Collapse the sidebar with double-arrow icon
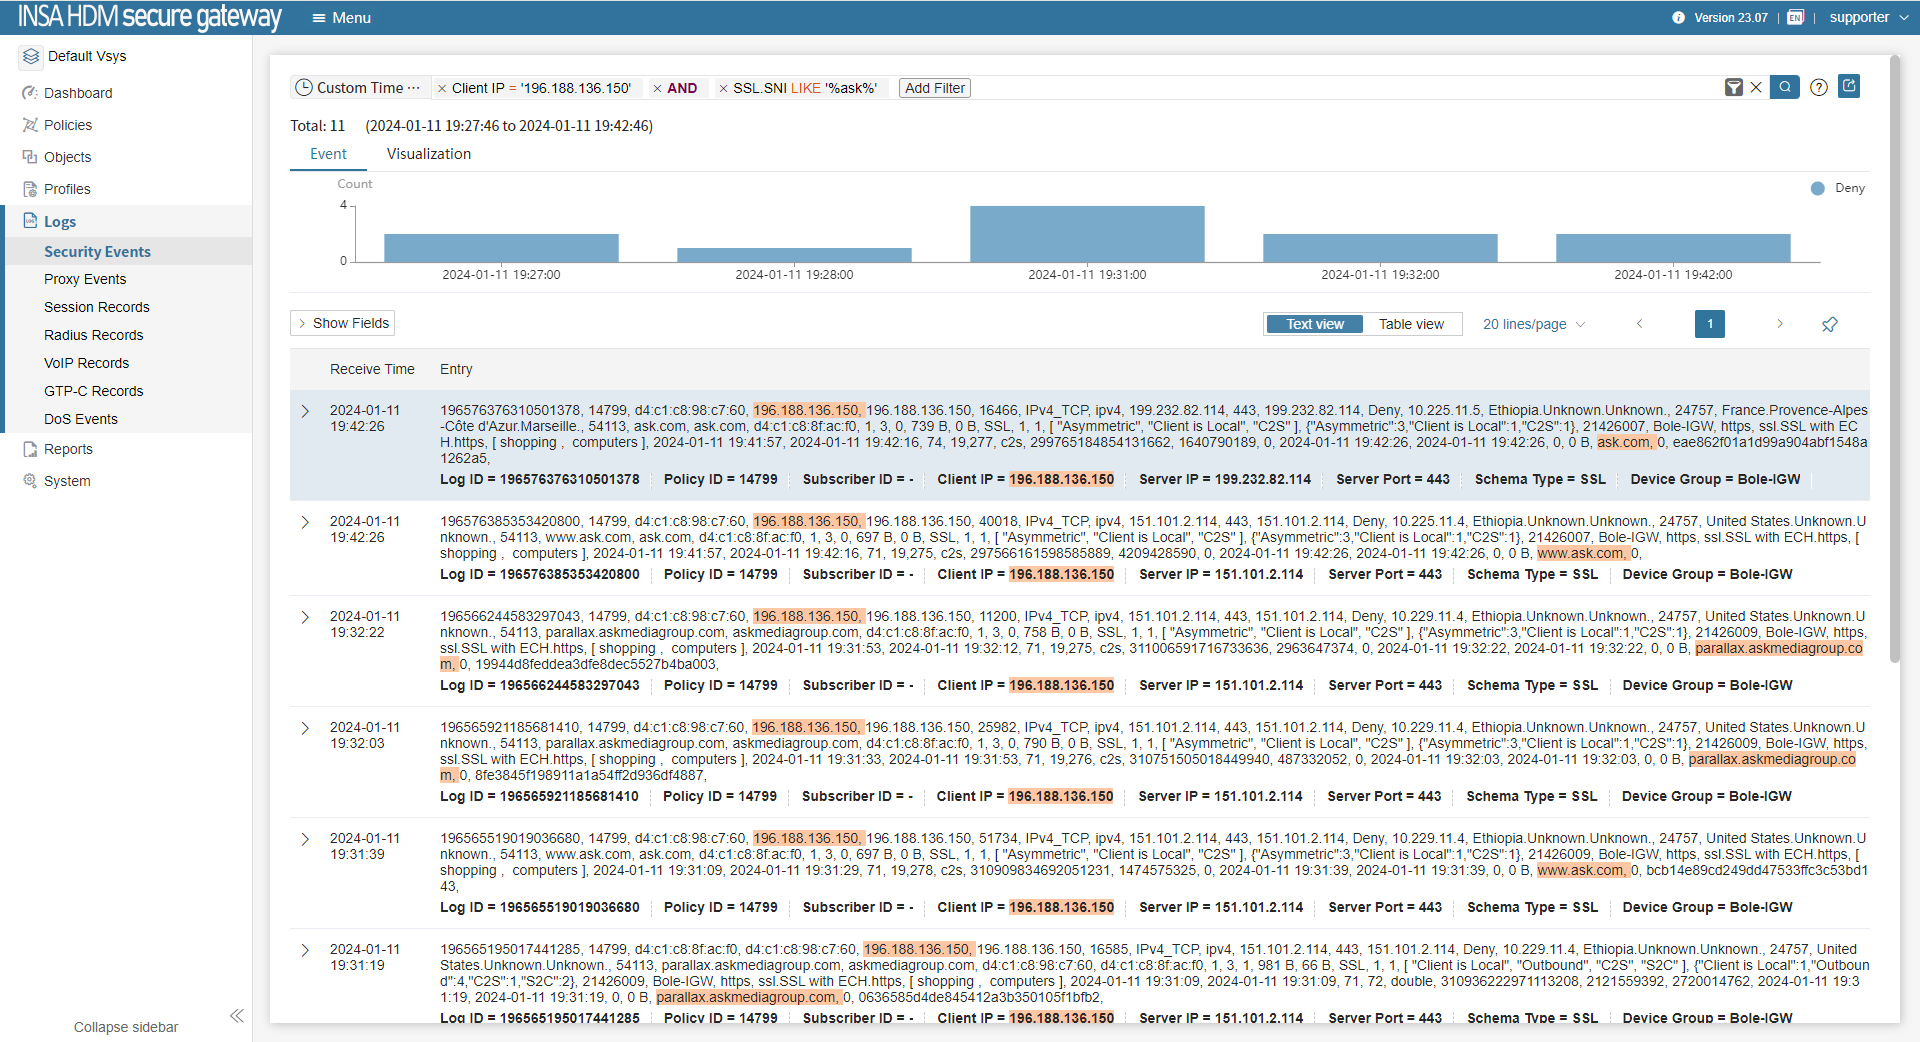 pos(237,1016)
